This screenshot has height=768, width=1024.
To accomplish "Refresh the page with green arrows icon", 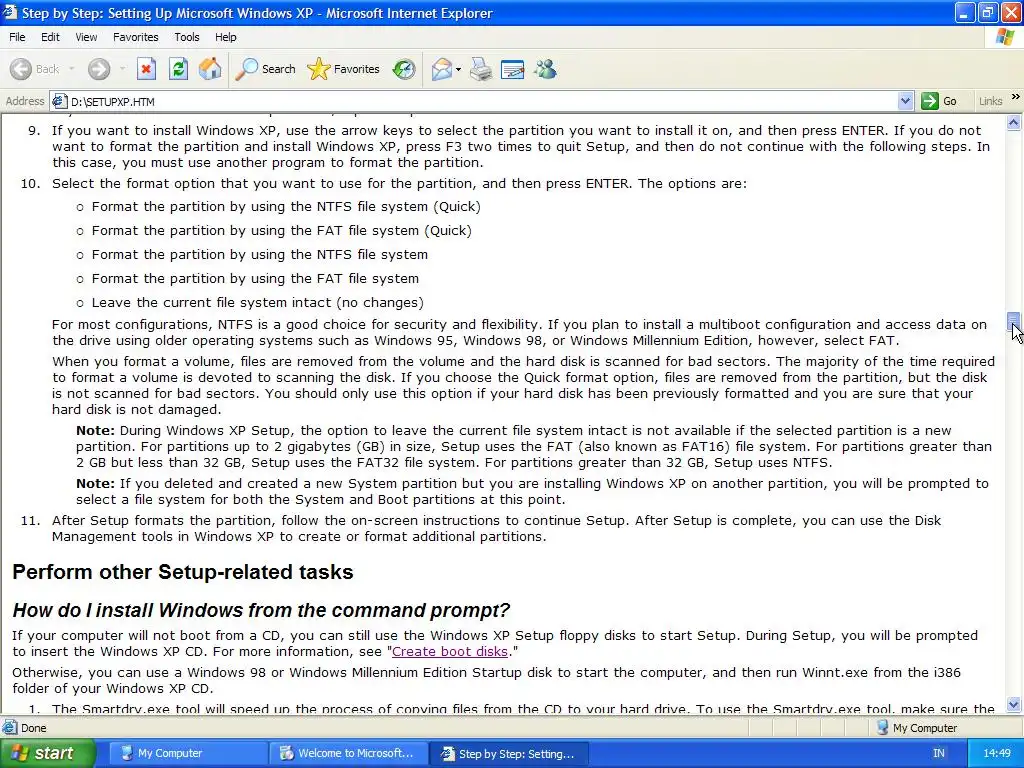I will click(x=178, y=69).
